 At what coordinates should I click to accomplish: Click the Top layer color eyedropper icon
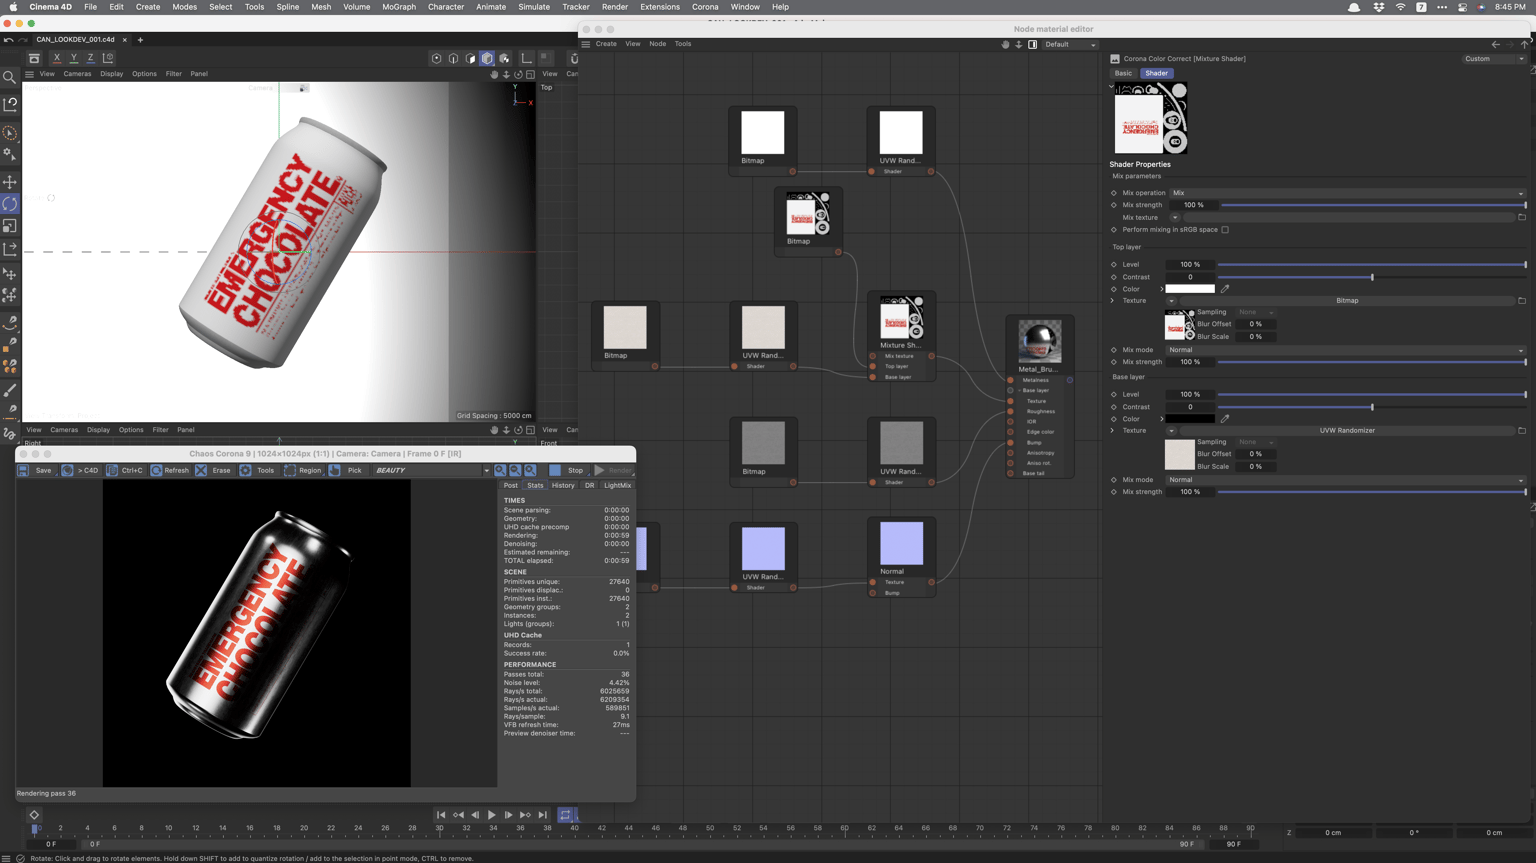tap(1225, 289)
